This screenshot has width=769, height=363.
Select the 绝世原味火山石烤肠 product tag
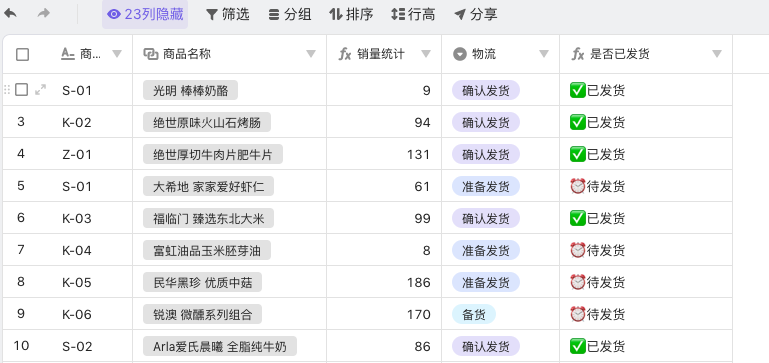click(x=207, y=122)
